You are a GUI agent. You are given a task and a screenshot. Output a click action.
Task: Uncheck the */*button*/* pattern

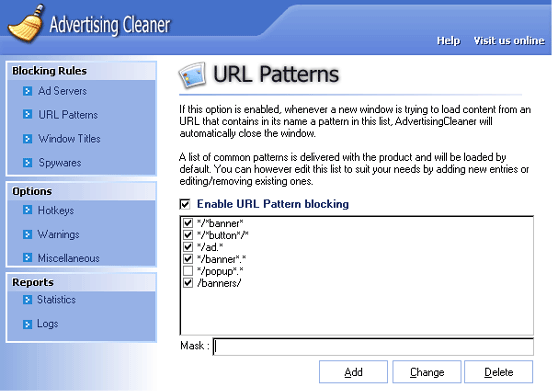[x=188, y=235]
